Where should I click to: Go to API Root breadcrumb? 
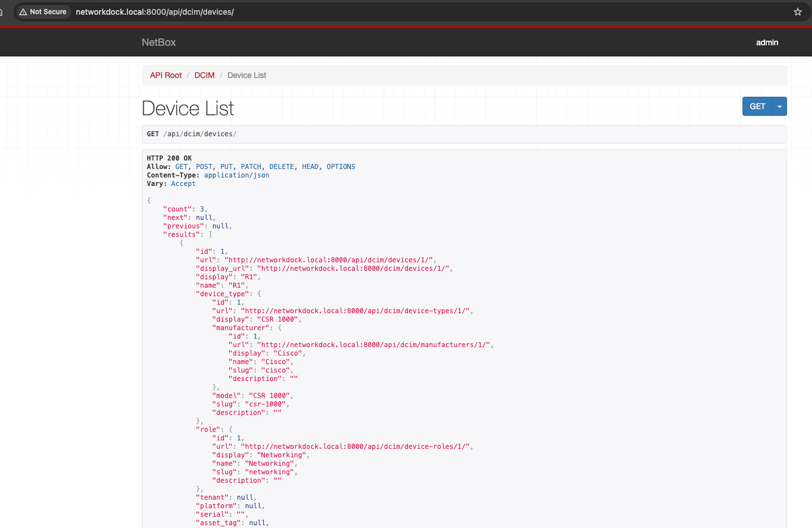(166, 75)
